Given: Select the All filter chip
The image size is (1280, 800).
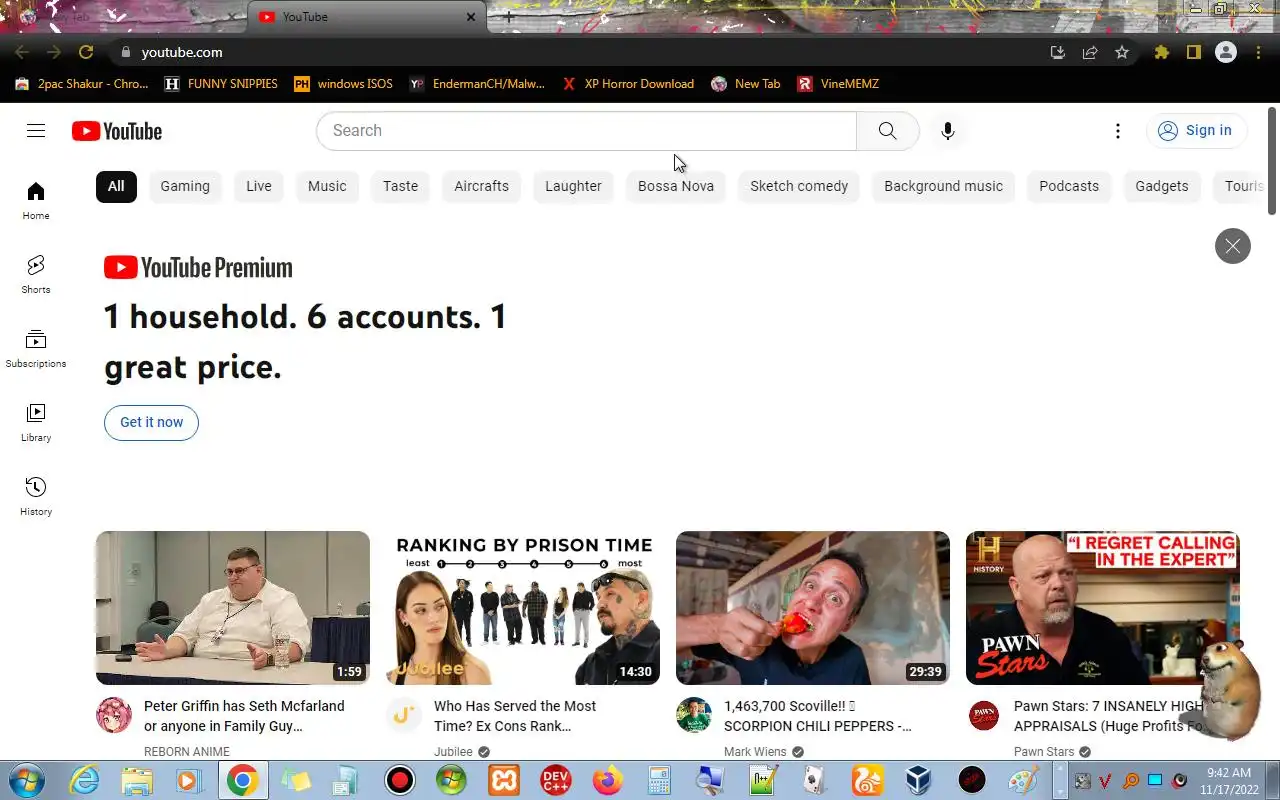Looking at the screenshot, I should point(116,186).
